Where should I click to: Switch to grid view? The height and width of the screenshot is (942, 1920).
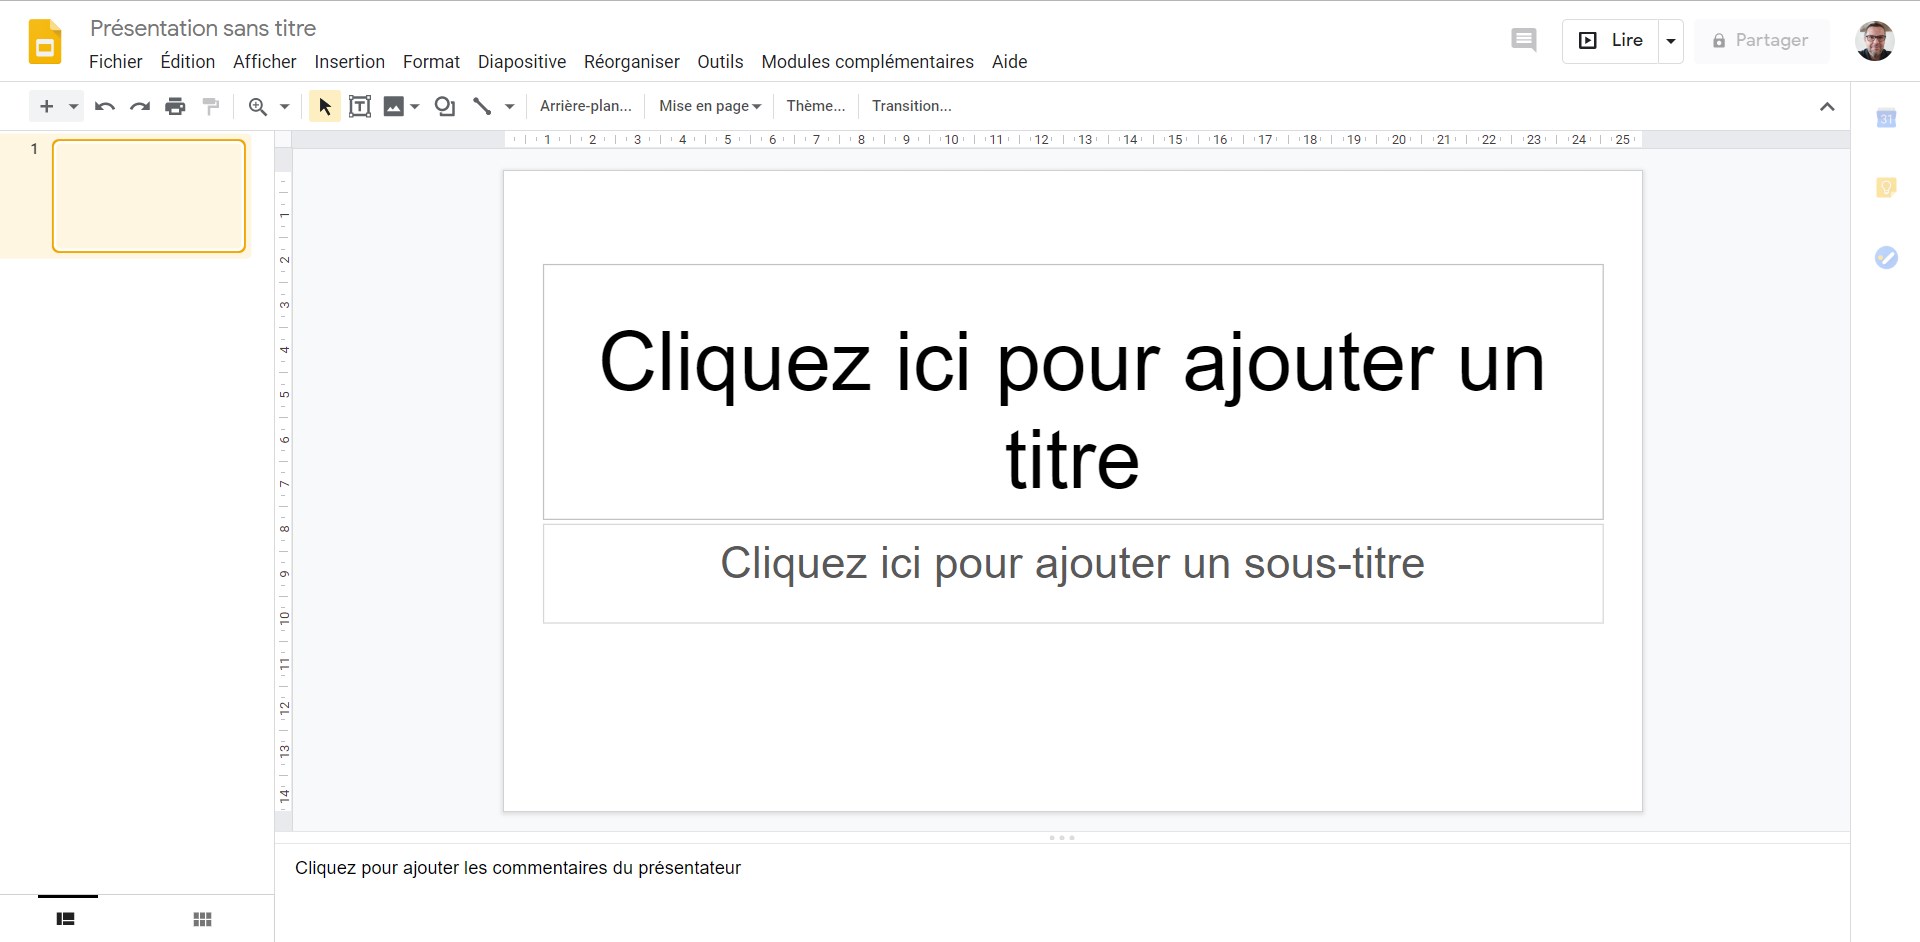(202, 919)
